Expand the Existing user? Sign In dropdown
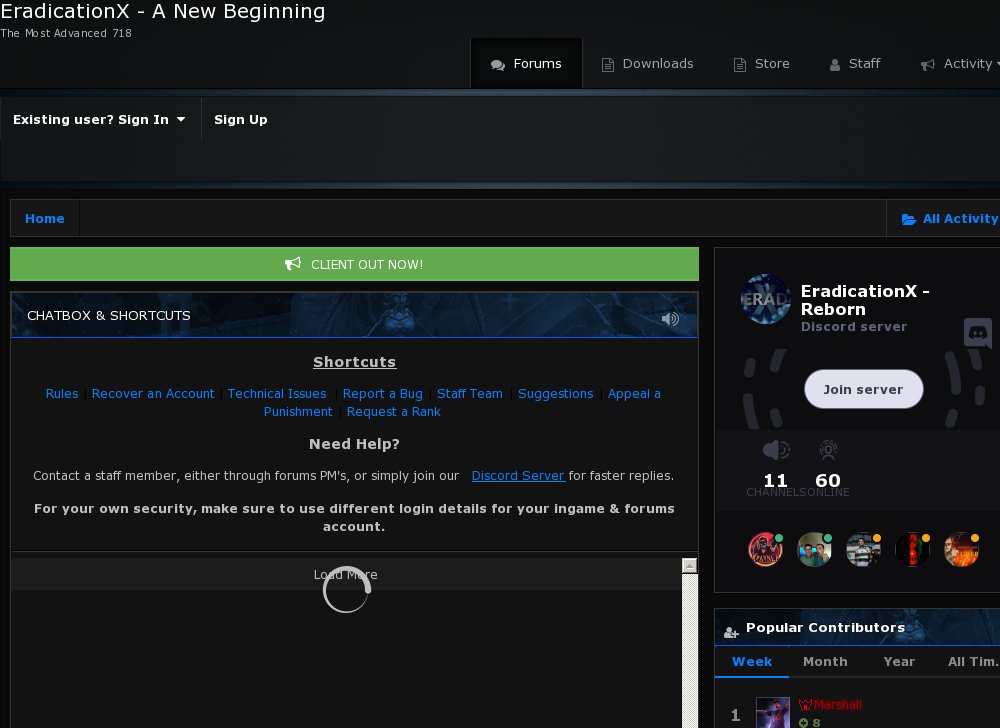 click(x=100, y=119)
